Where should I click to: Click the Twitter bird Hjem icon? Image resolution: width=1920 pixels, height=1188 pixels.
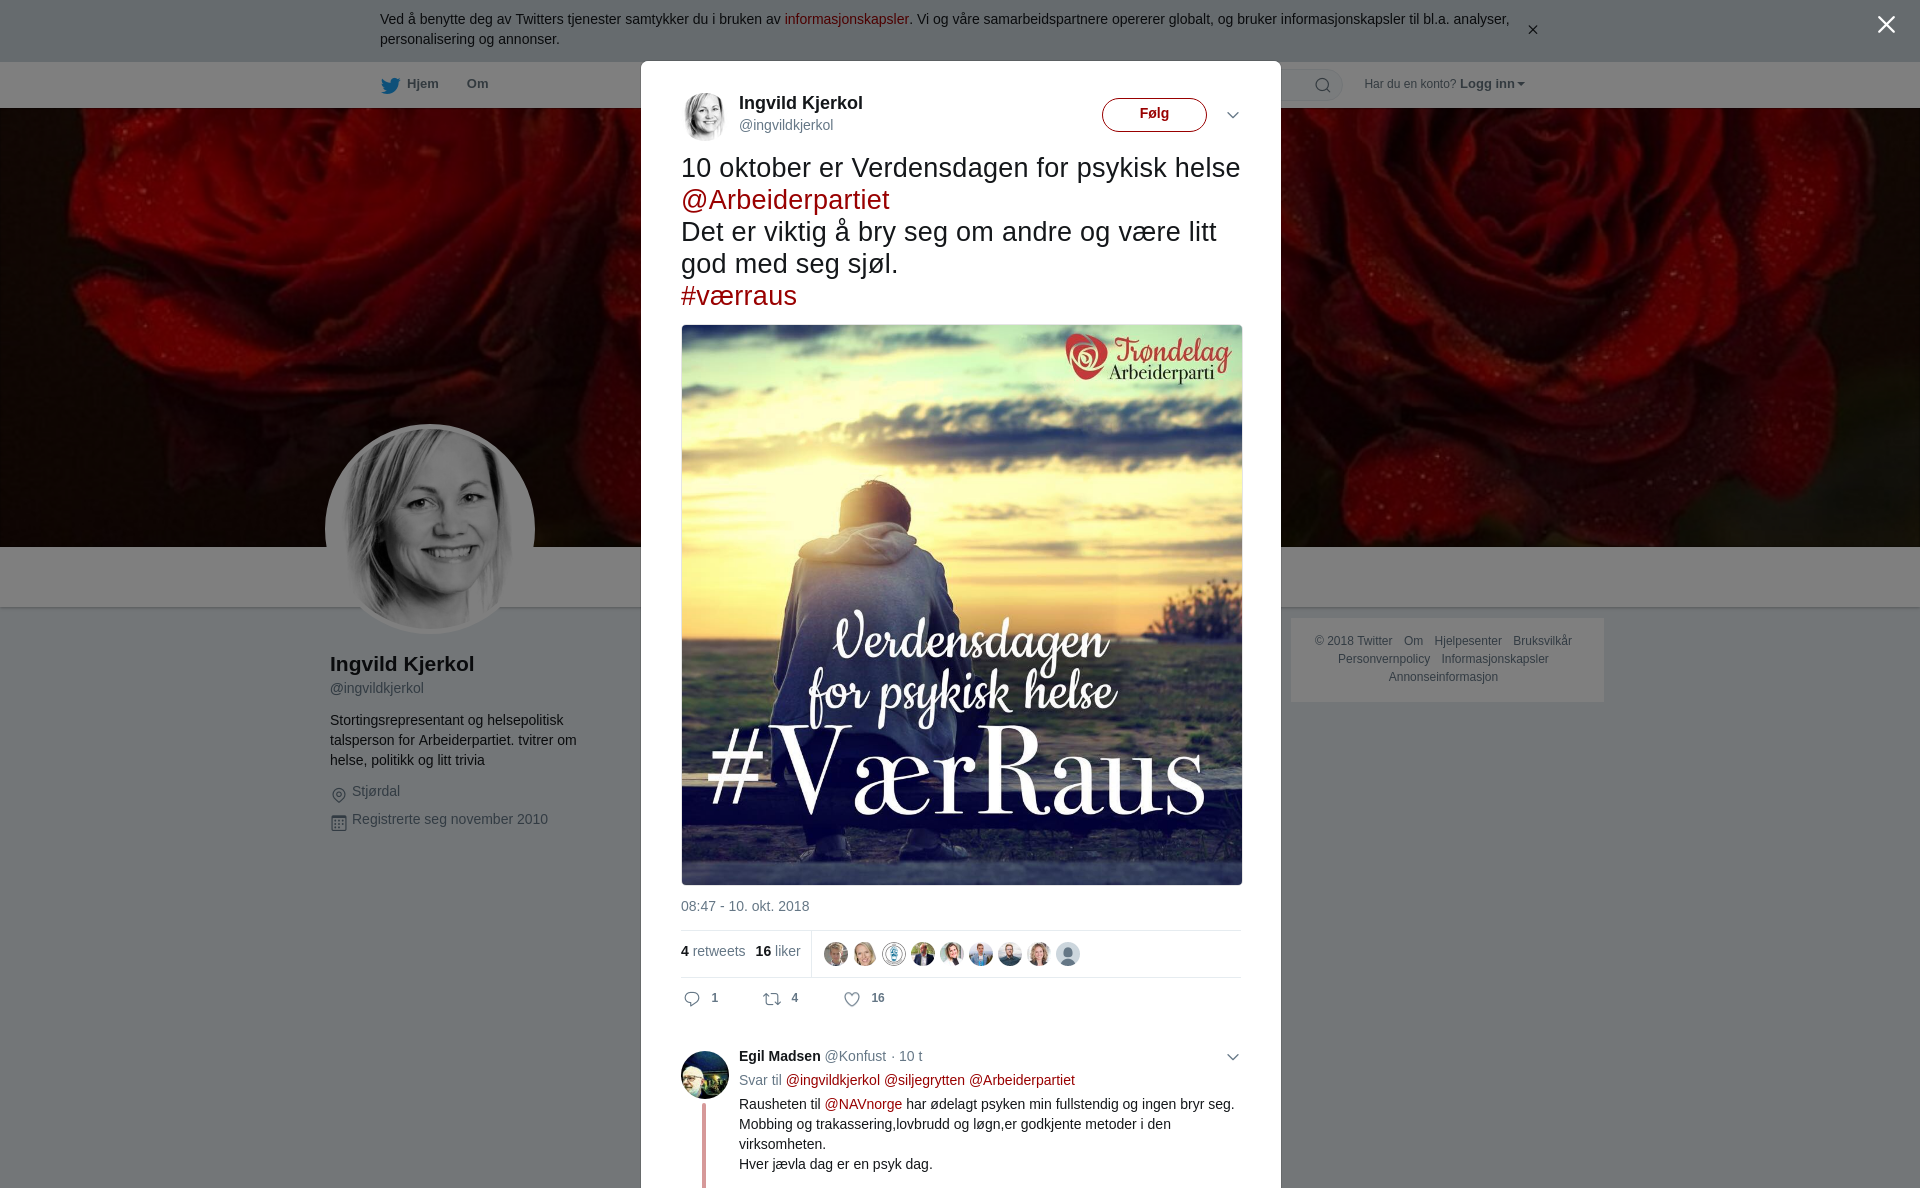pos(390,85)
